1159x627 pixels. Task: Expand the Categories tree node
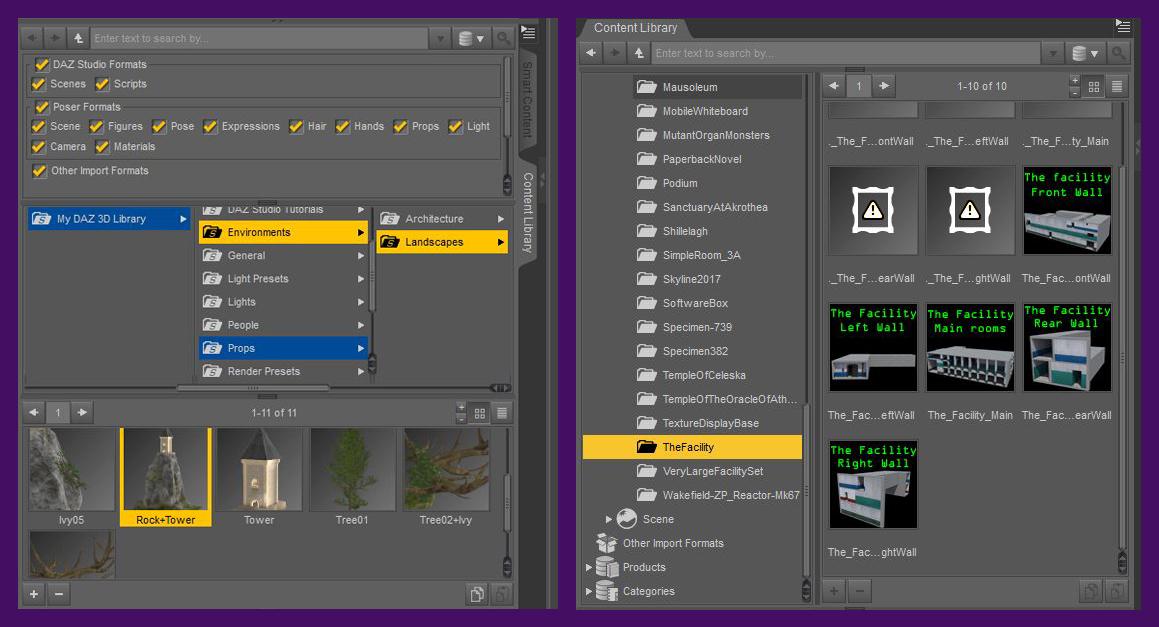(x=589, y=592)
